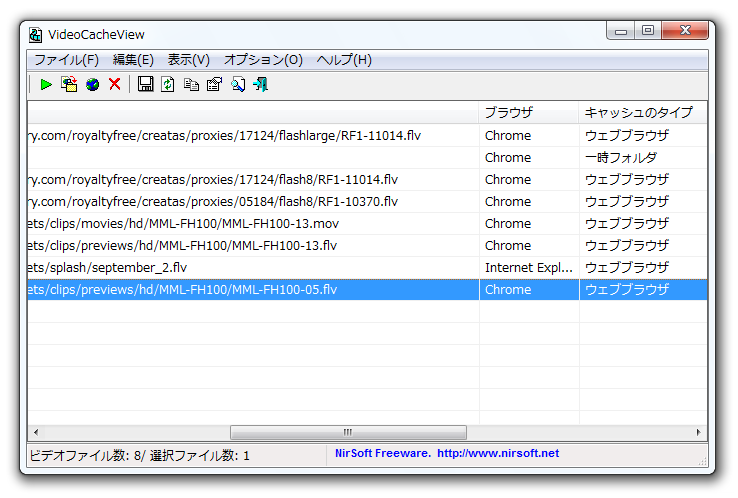This screenshot has width=738, height=498.
Task: Click the NirSoft Freeware status text
Action: [x=383, y=454]
